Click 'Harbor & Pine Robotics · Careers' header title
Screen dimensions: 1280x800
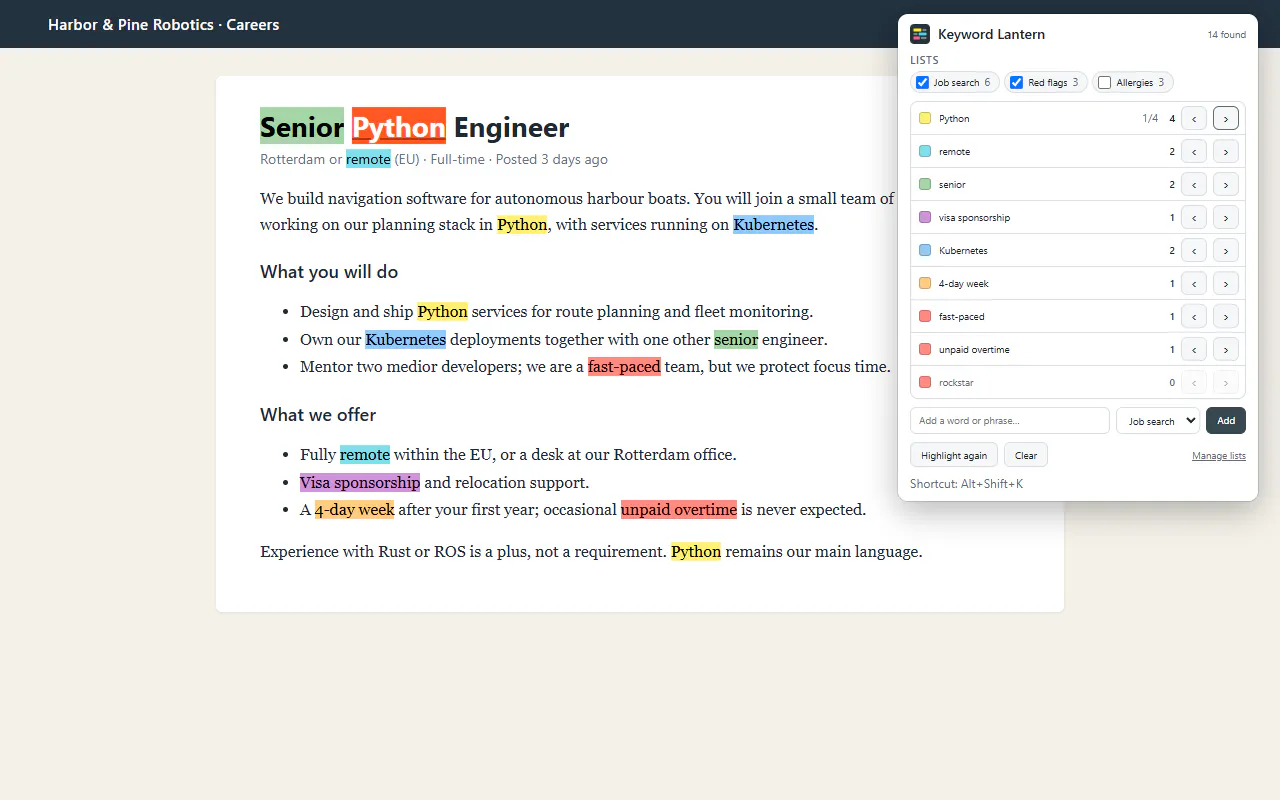(164, 24)
